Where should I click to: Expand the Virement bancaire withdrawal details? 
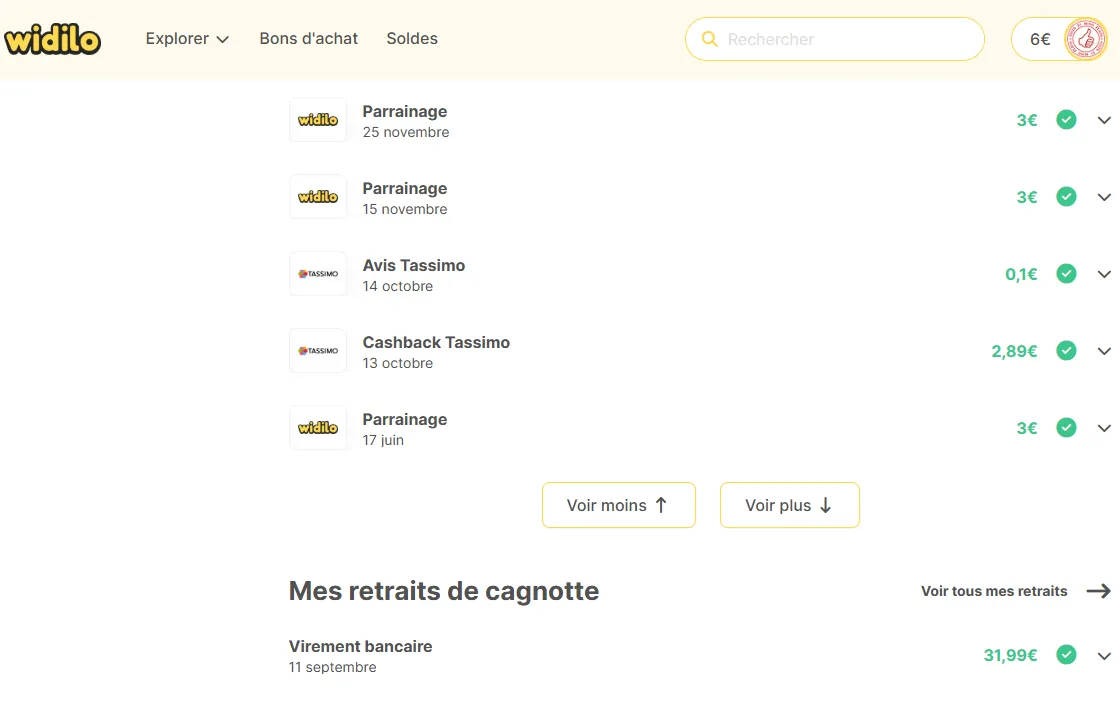(x=1104, y=655)
